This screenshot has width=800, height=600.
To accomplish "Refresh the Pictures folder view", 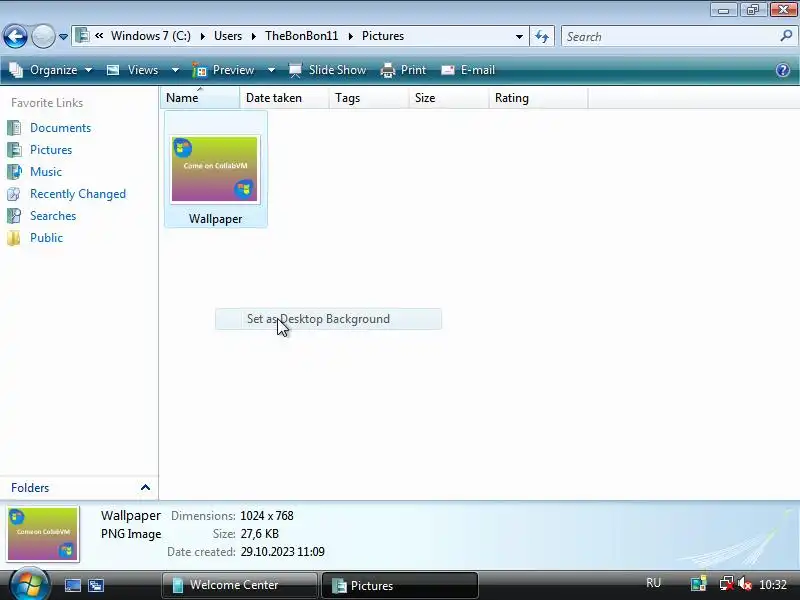I will pyautogui.click(x=542, y=37).
